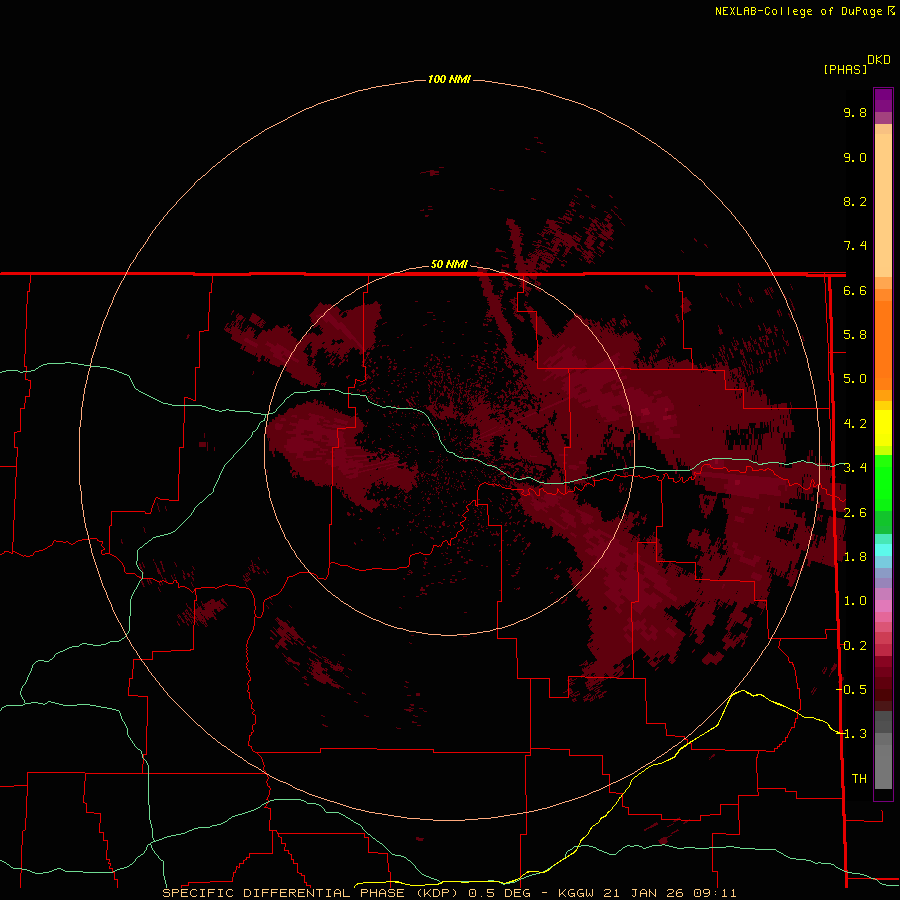900x900 pixels.
Task: Click the 7.4 value on color scale
Action: [x=855, y=246]
